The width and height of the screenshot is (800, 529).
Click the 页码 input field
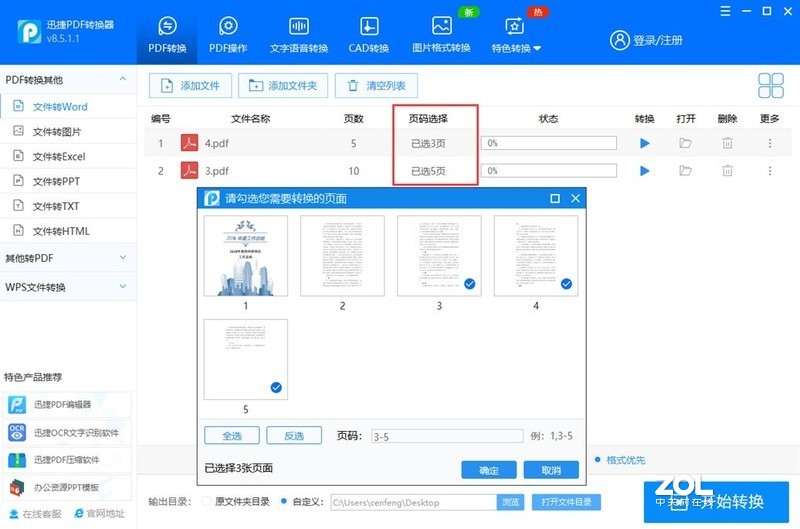pyautogui.click(x=447, y=436)
